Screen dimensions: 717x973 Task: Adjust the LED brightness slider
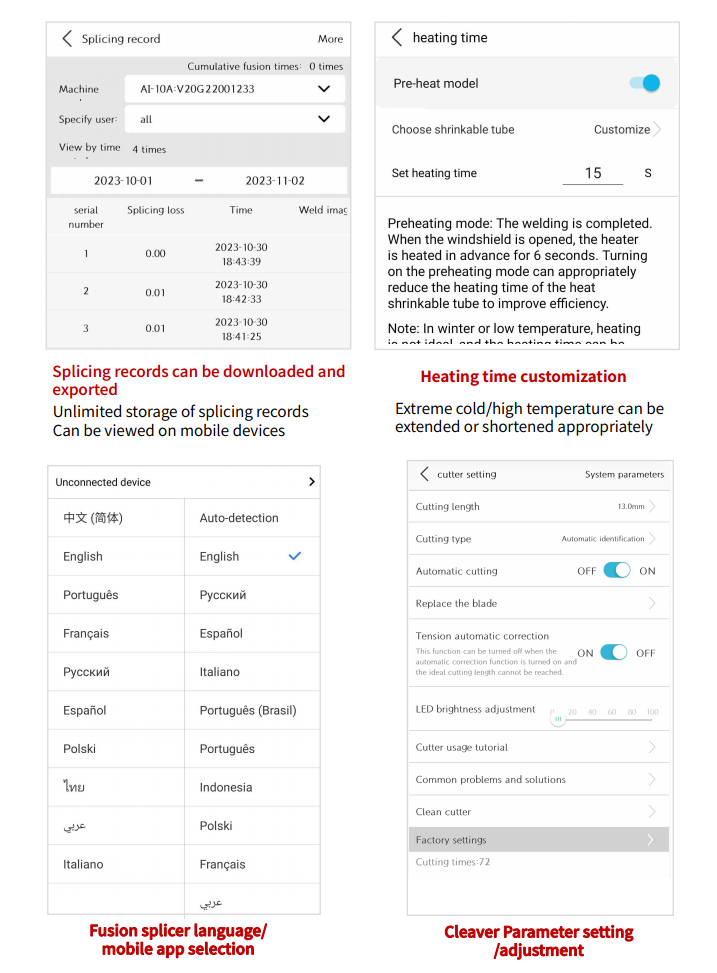point(558,719)
